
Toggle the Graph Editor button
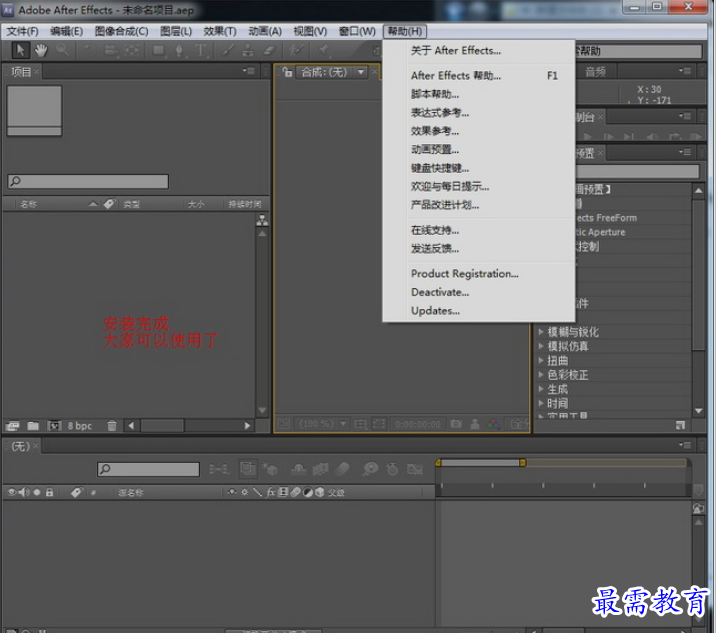point(415,469)
